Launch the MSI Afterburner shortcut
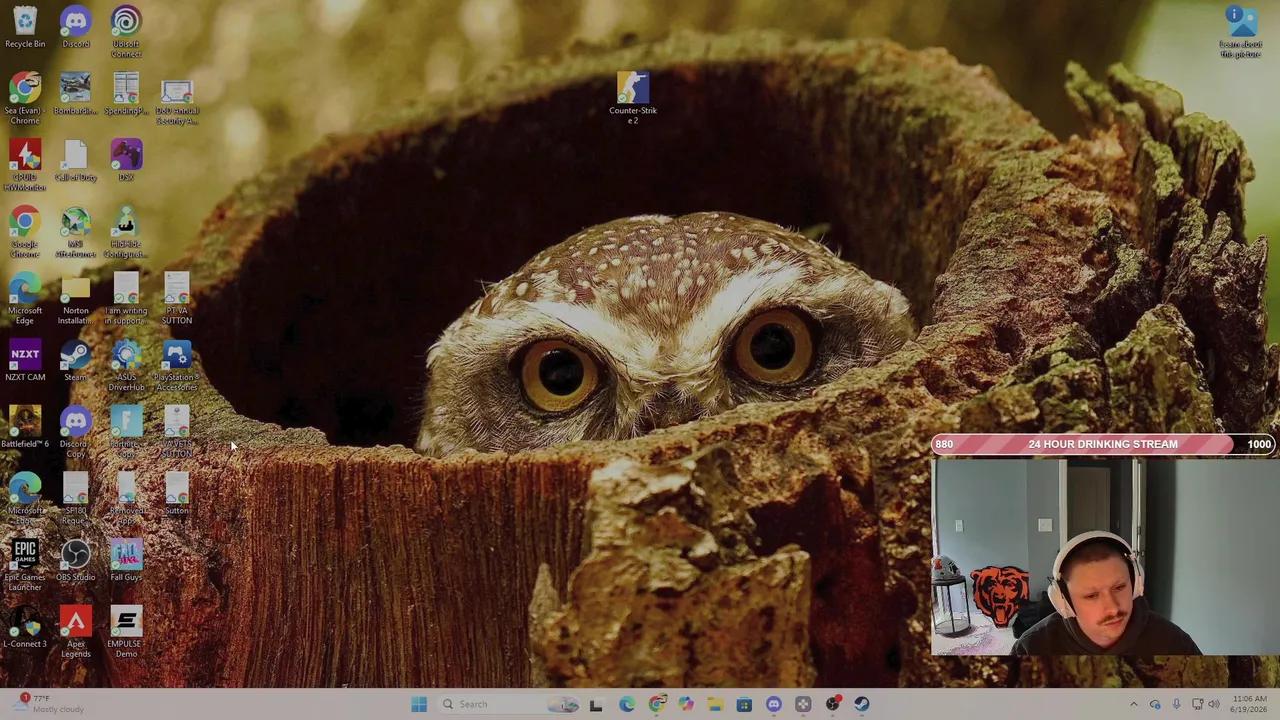This screenshot has width=1280, height=720. [x=76, y=232]
